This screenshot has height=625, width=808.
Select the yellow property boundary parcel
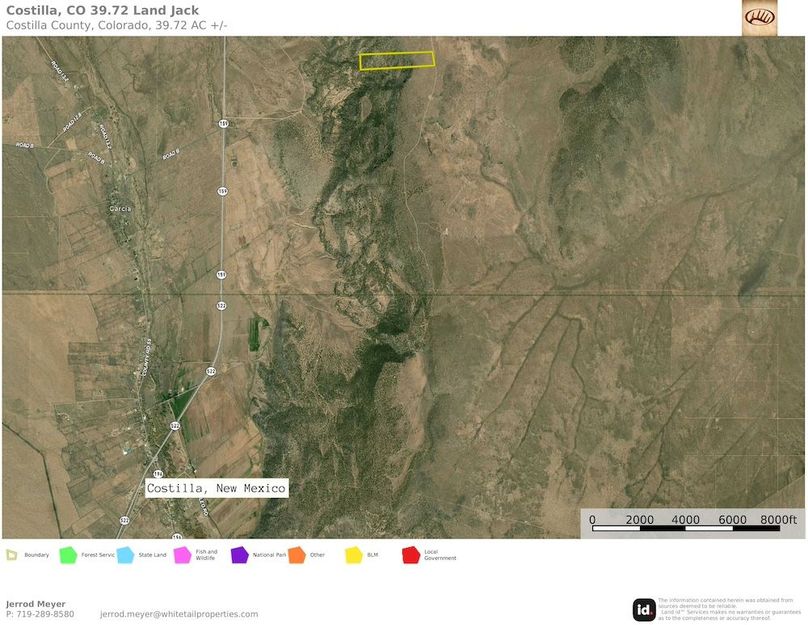396,60
